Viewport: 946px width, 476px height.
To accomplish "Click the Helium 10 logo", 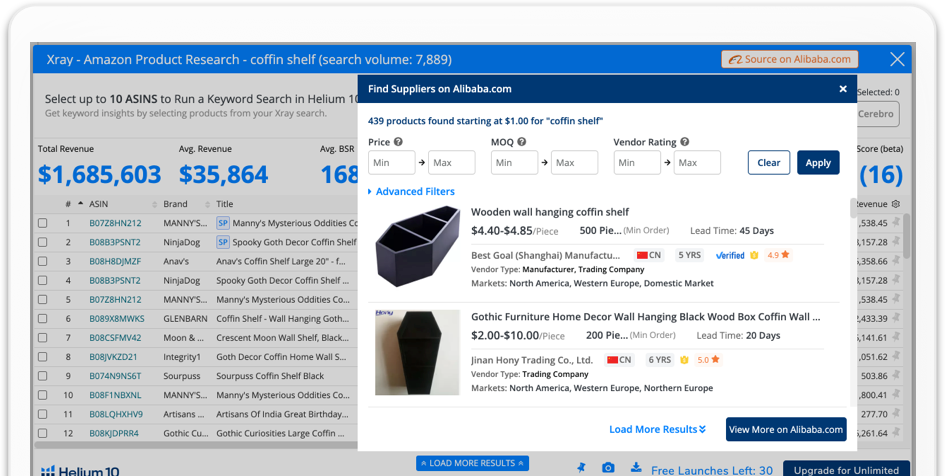I will tap(79, 470).
